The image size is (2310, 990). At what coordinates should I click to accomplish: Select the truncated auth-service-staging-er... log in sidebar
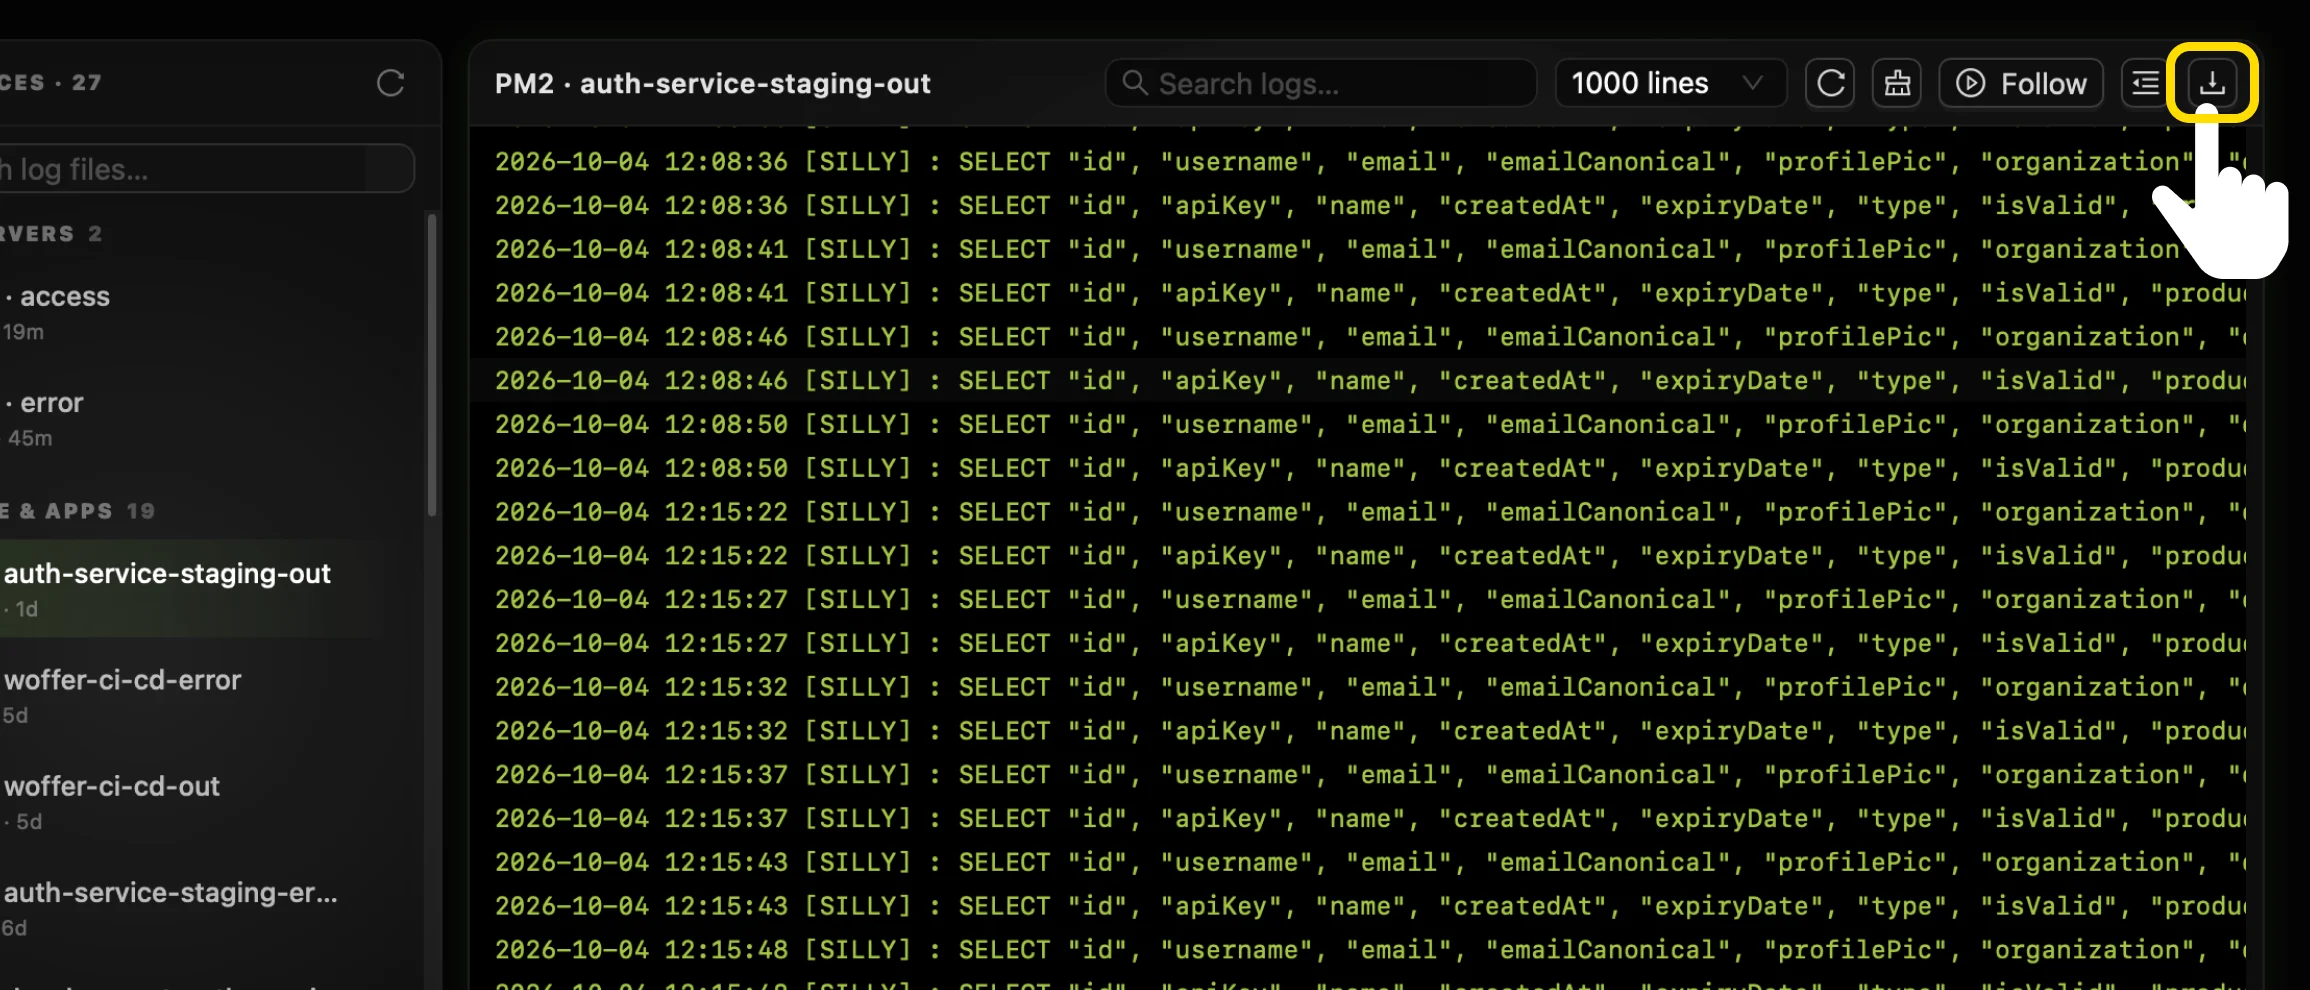click(205, 908)
